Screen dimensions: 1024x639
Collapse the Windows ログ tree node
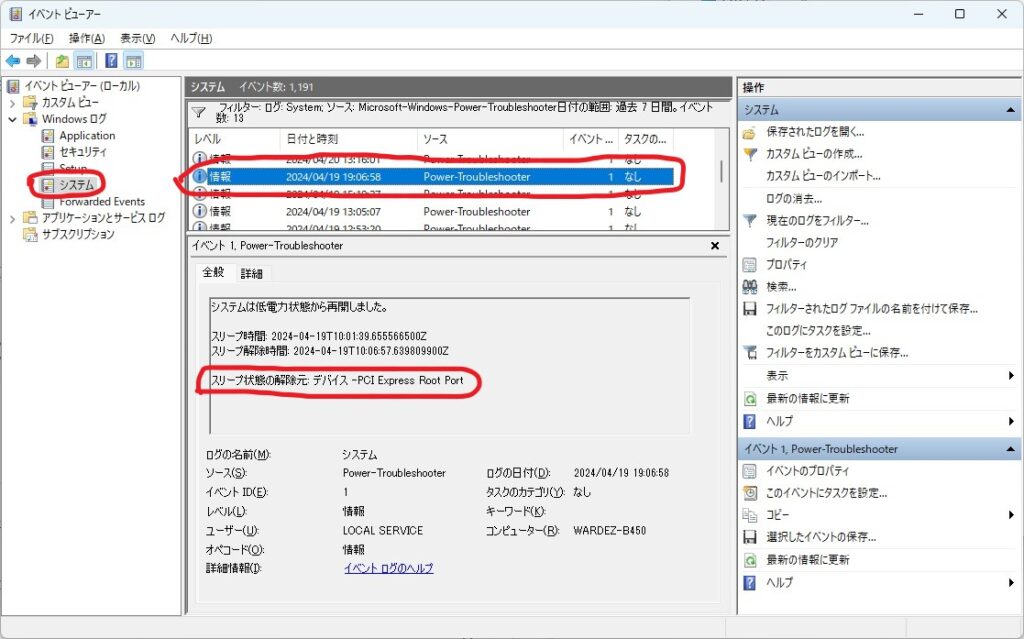coord(12,119)
